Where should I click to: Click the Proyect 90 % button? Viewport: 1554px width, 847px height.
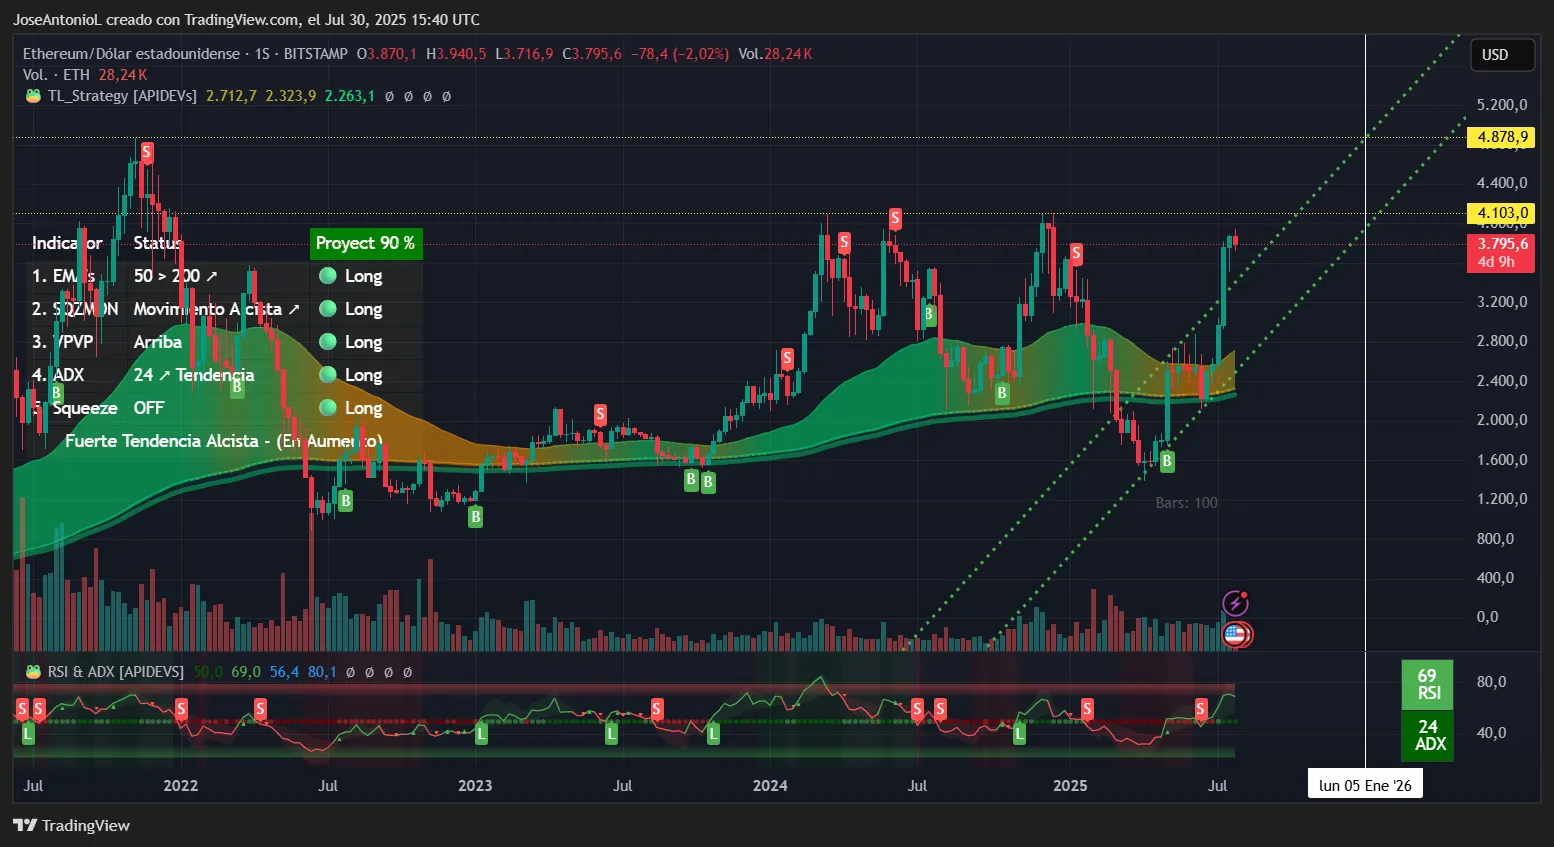point(364,243)
